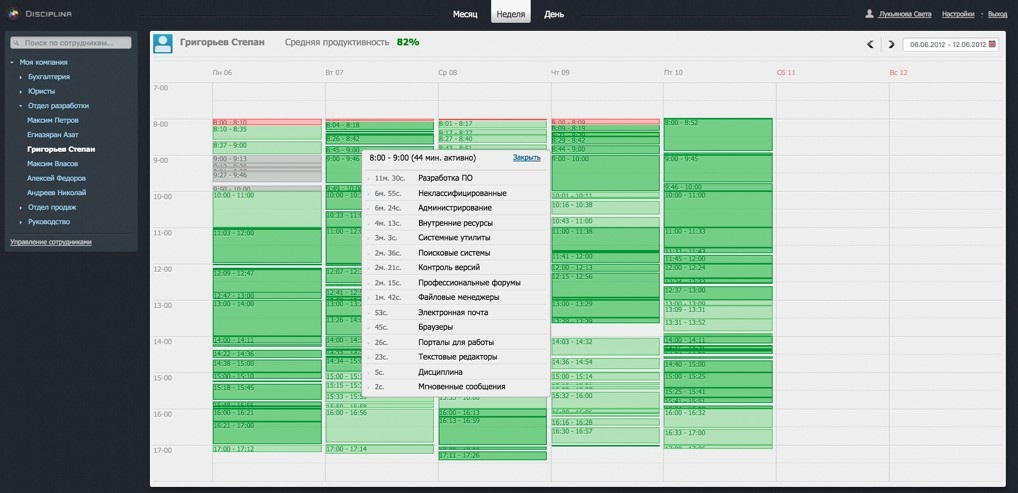Switch to the Месяц view tab
The image size is (1018, 493).
[465, 15]
